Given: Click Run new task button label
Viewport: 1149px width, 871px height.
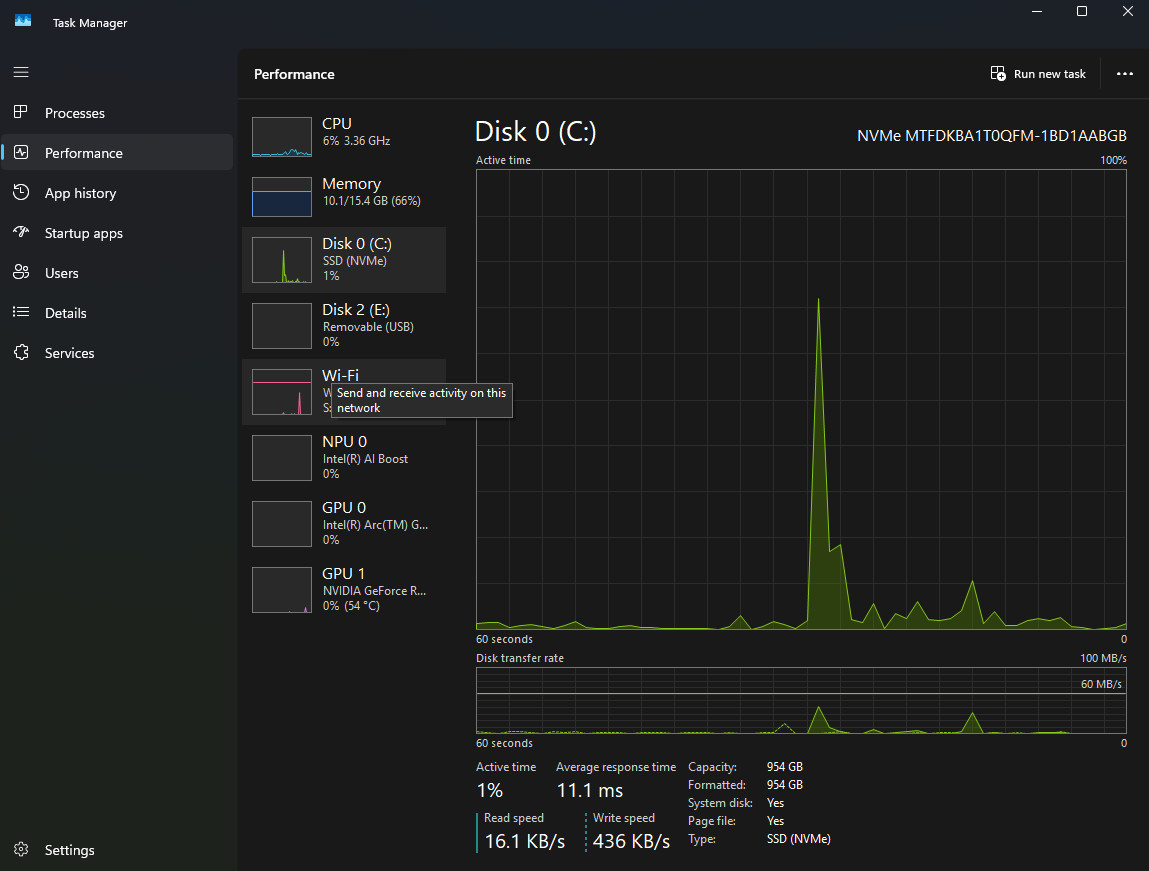Looking at the screenshot, I should coord(1049,74).
